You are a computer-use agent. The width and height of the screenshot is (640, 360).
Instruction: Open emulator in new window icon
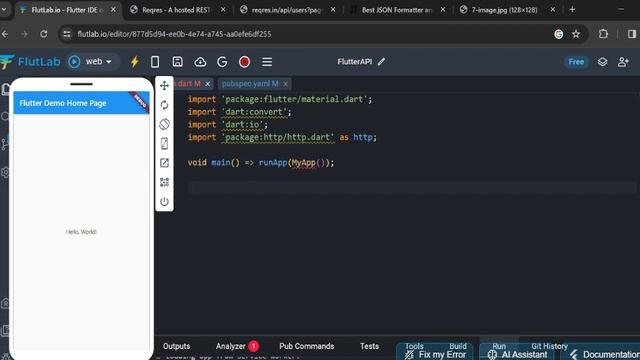[164, 163]
